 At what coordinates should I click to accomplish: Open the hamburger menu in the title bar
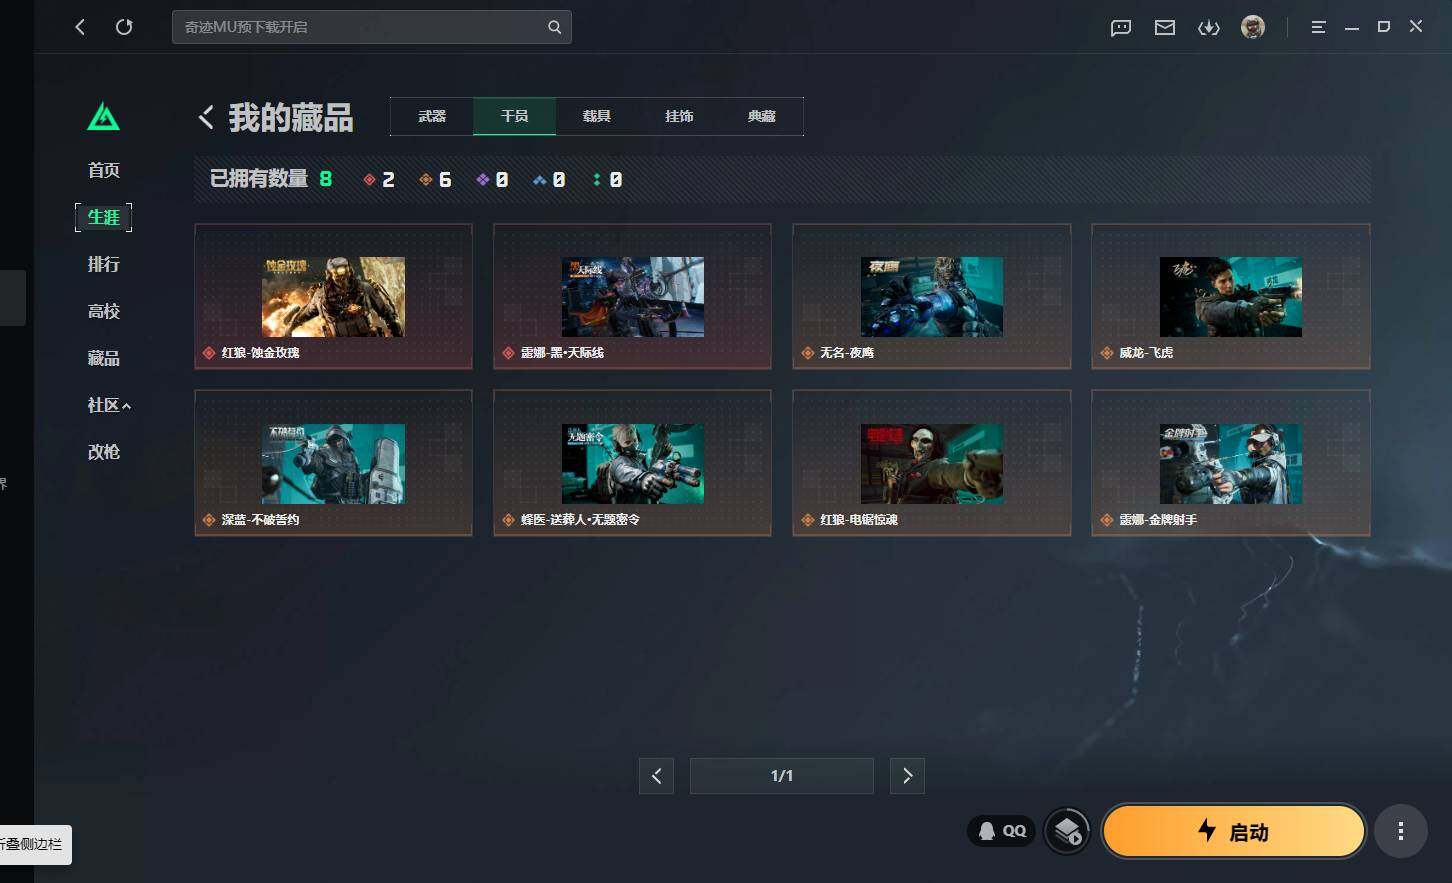click(x=1319, y=27)
